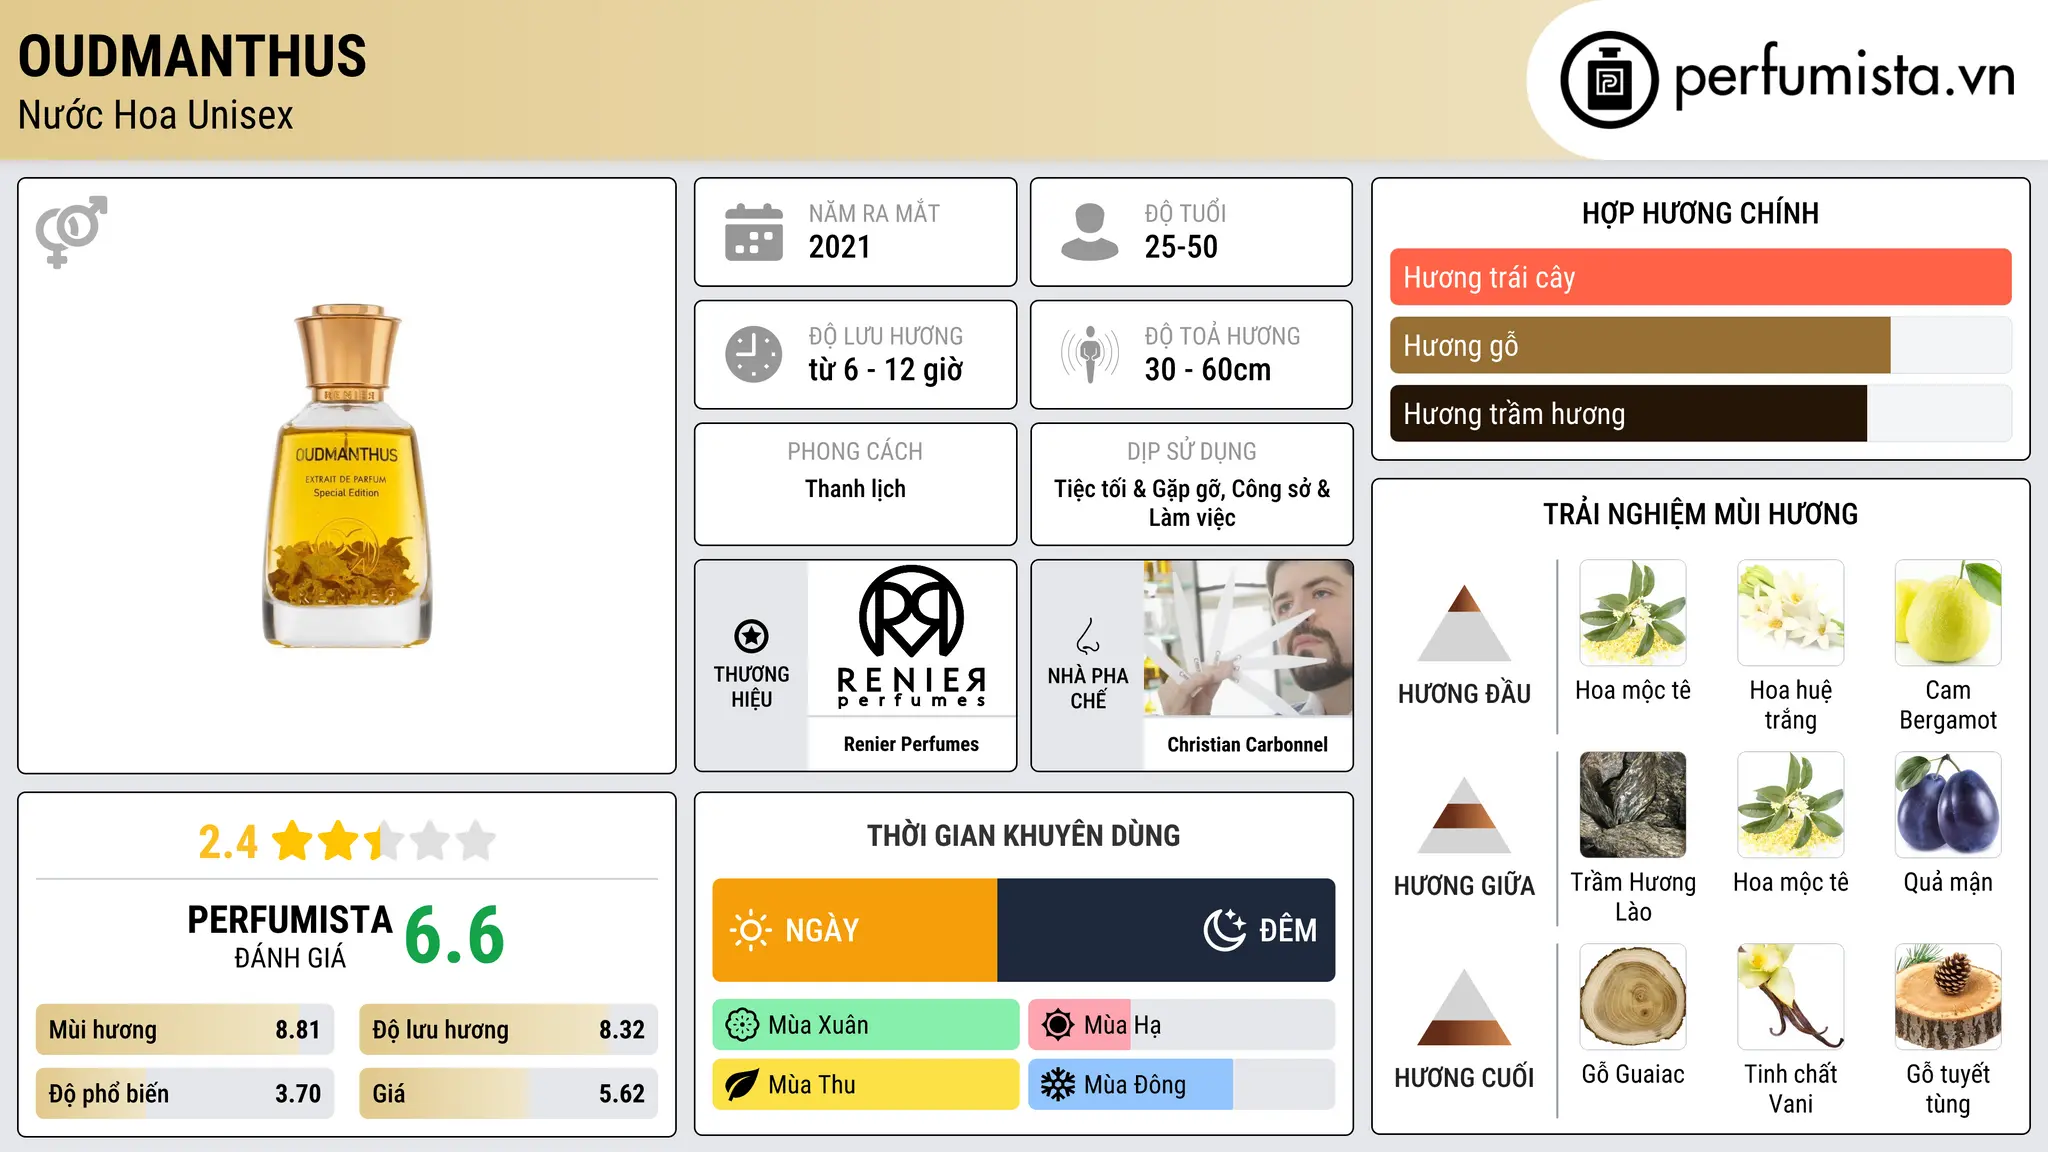Click the 2.4 star rating number
Screen dimensions: 2048x1152
tap(228, 842)
